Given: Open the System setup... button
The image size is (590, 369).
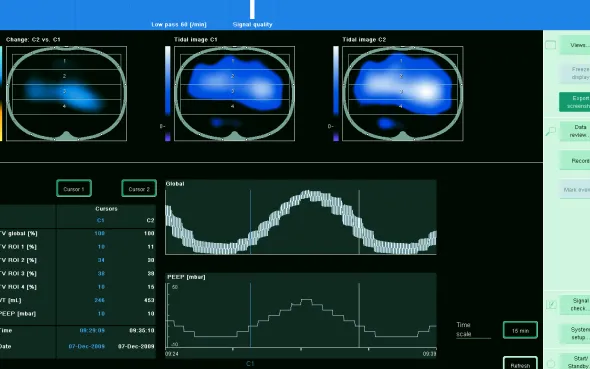Looking at the screenshot, I should [x=575, y=333].
